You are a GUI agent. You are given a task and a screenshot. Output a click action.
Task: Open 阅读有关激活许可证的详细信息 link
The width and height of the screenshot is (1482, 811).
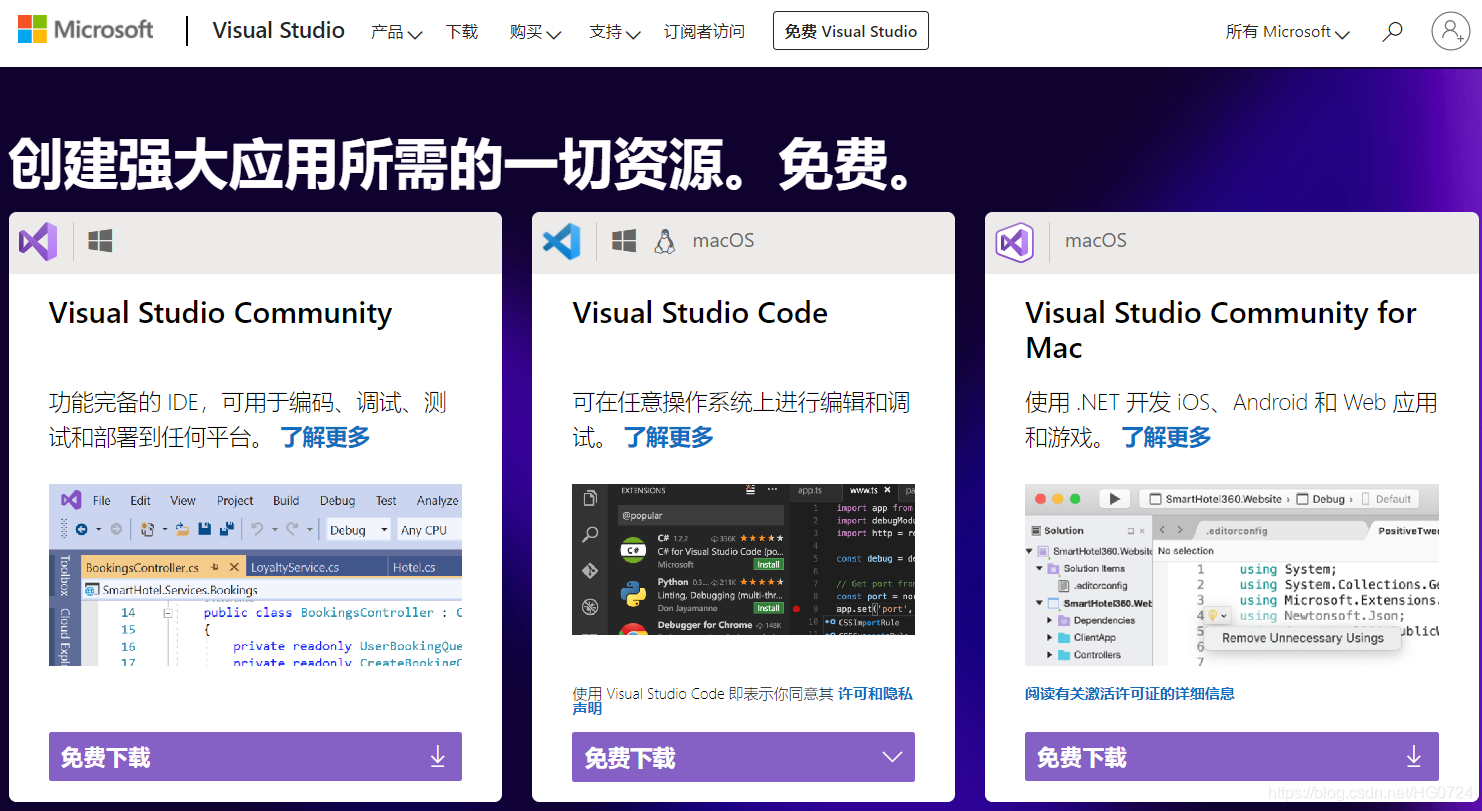[1130, 693]
